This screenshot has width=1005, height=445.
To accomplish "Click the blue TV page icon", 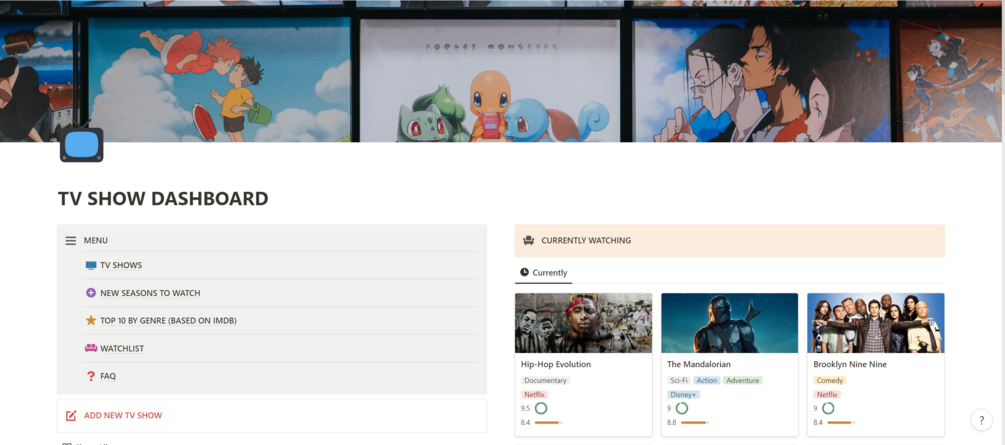I will 81,143.
